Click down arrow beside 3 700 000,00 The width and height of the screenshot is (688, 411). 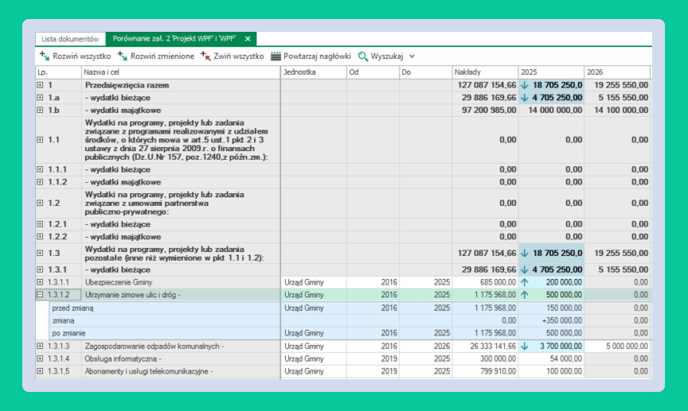(524, 346)
